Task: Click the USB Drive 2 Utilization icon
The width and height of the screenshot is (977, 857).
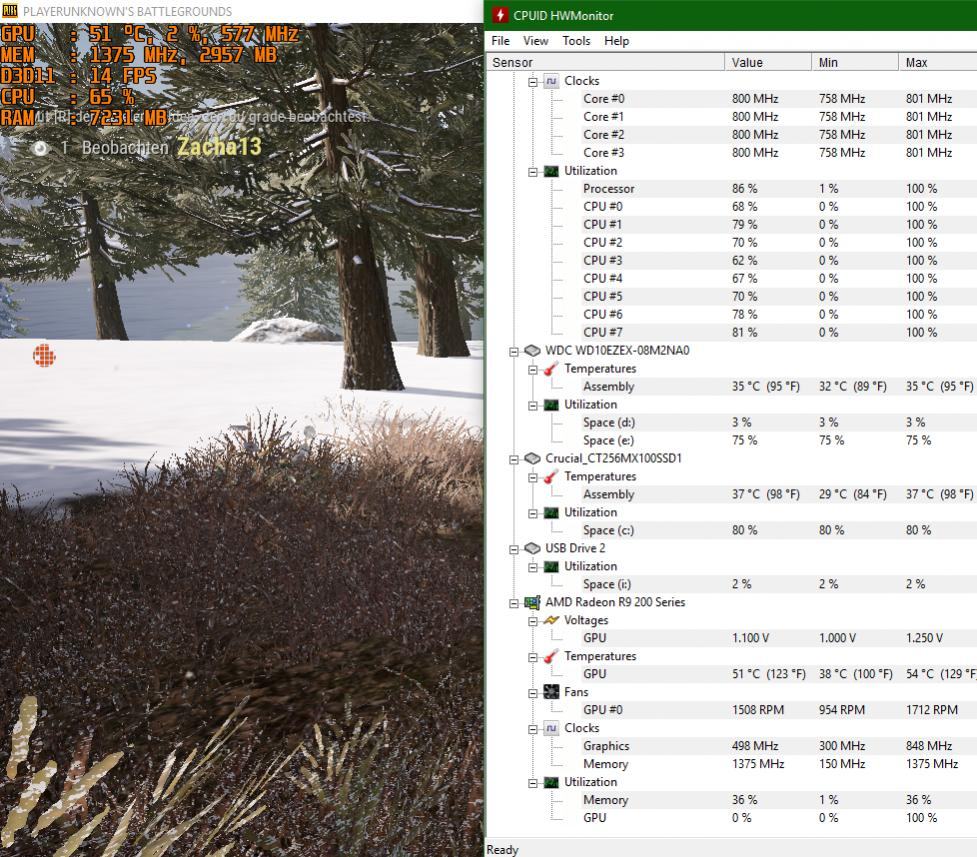Action: [551, 567]
